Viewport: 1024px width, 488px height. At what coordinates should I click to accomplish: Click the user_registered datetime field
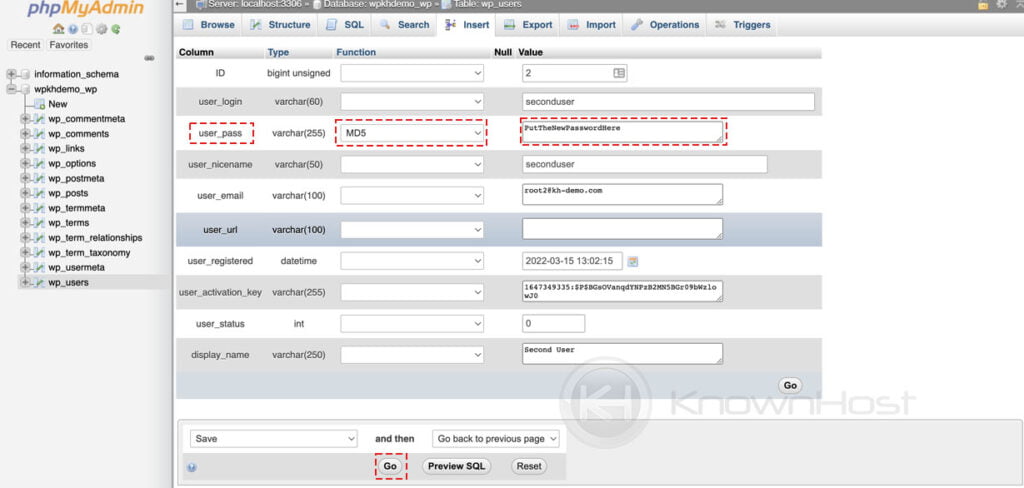point(572,261)
